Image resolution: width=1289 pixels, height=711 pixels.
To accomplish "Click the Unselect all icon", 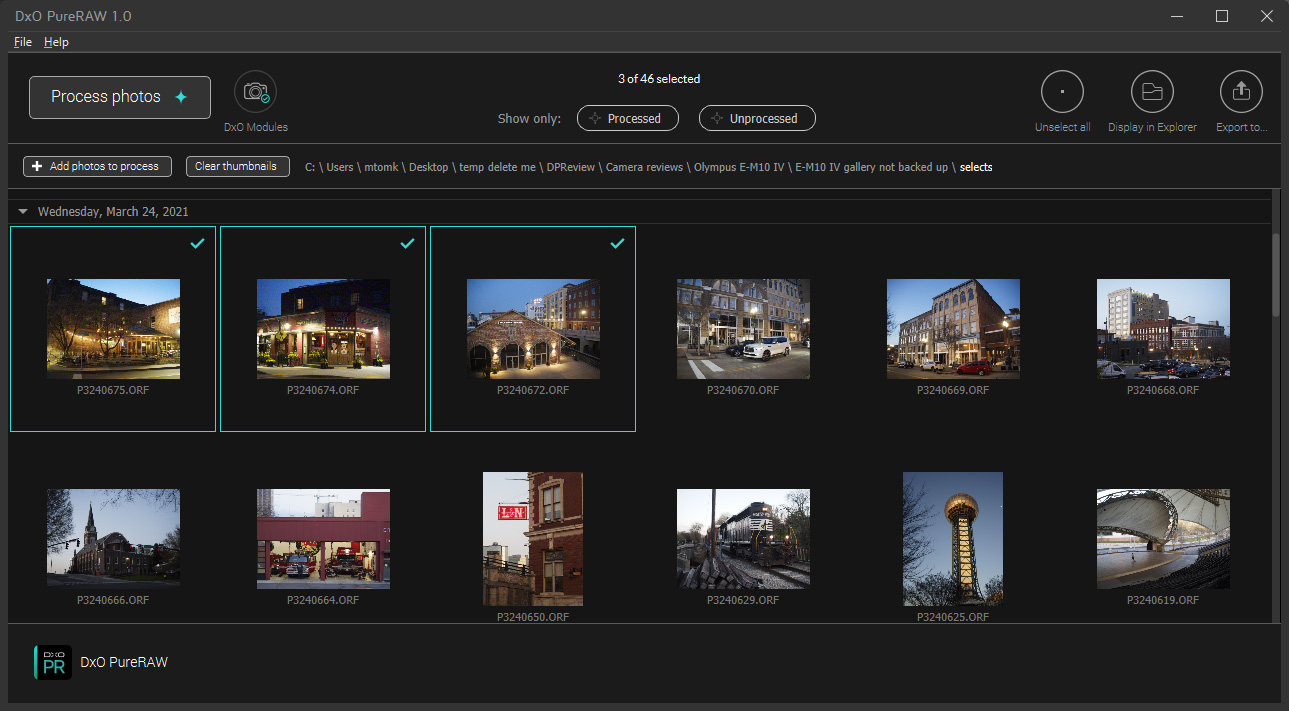I will 1062,91.
